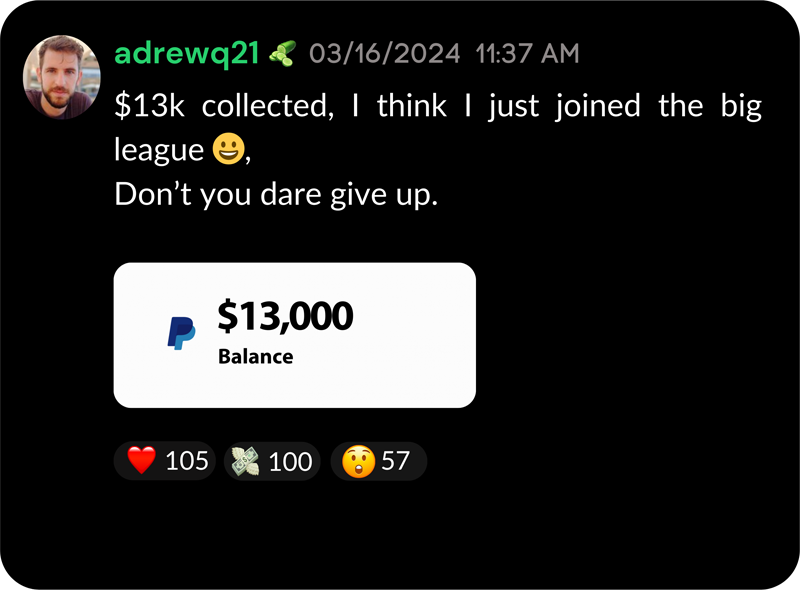Open the PayPal balance image attachment
Screen dimensions: 800x590
[295, 335]
